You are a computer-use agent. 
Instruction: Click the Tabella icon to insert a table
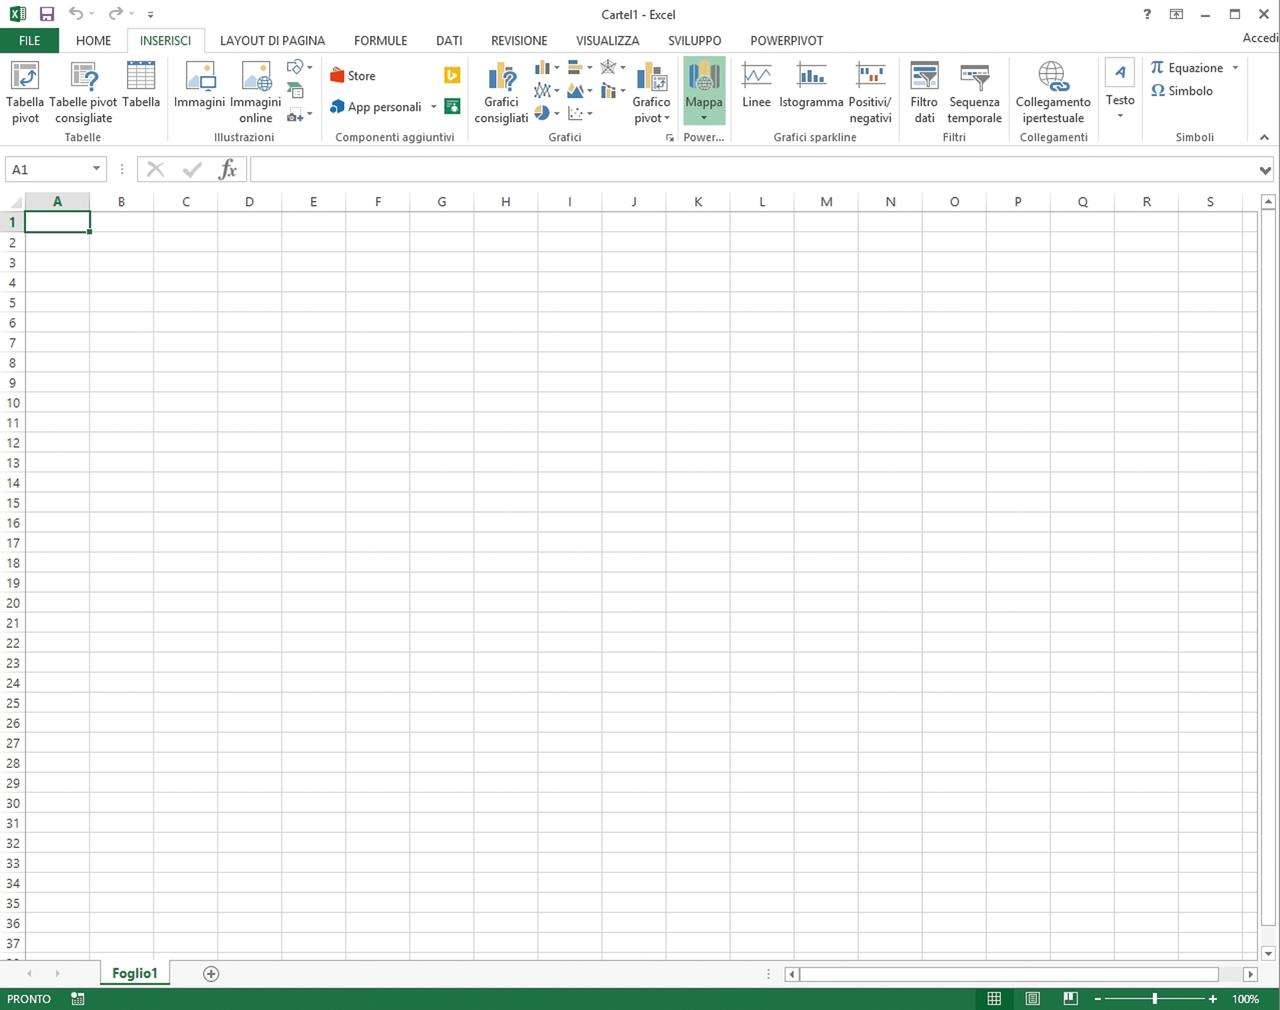[x=141, y=78]
